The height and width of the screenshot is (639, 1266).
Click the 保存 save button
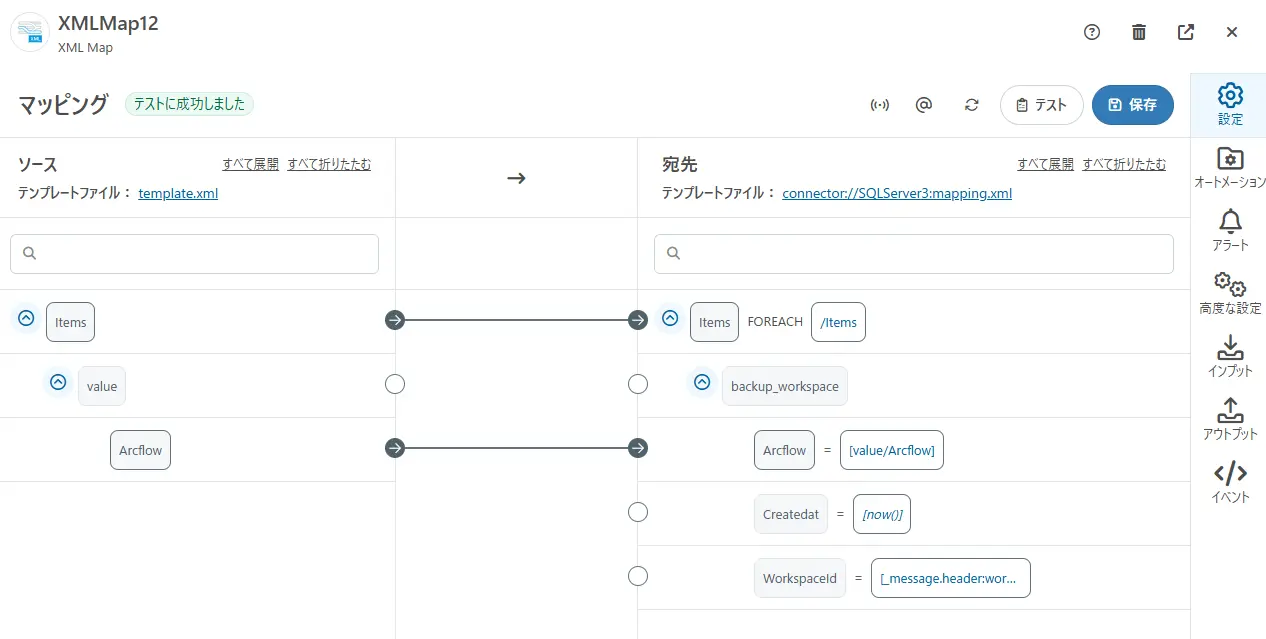[1132, 105]
